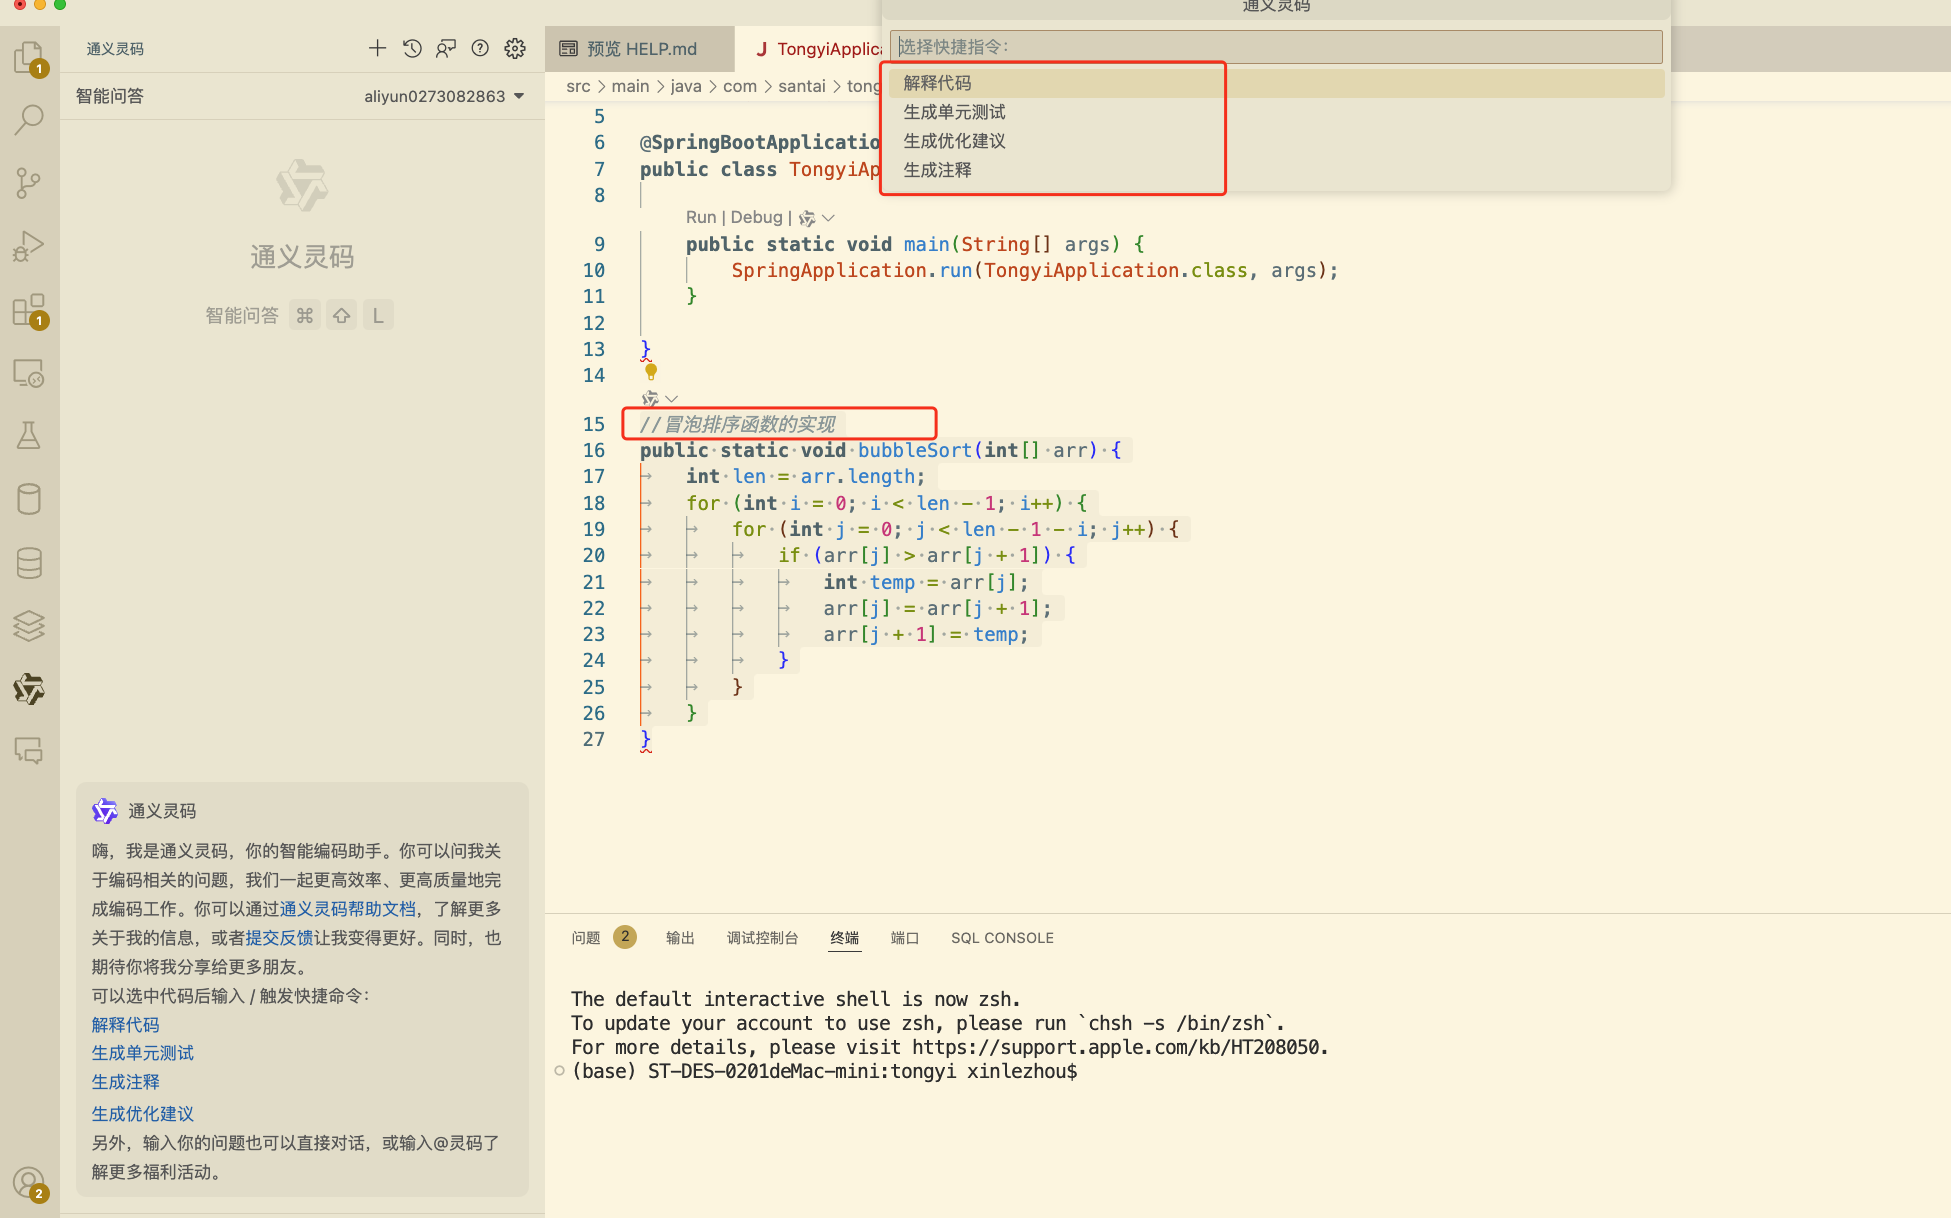Open the Explorer files icon in activity bar
This screenshot has height=1218, width=1951.
click(29, 57)
